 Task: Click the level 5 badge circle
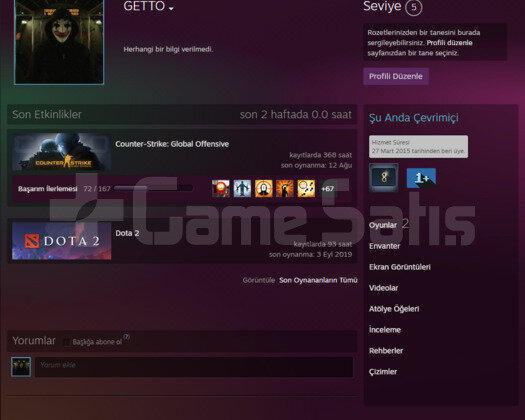coord(414,7)
